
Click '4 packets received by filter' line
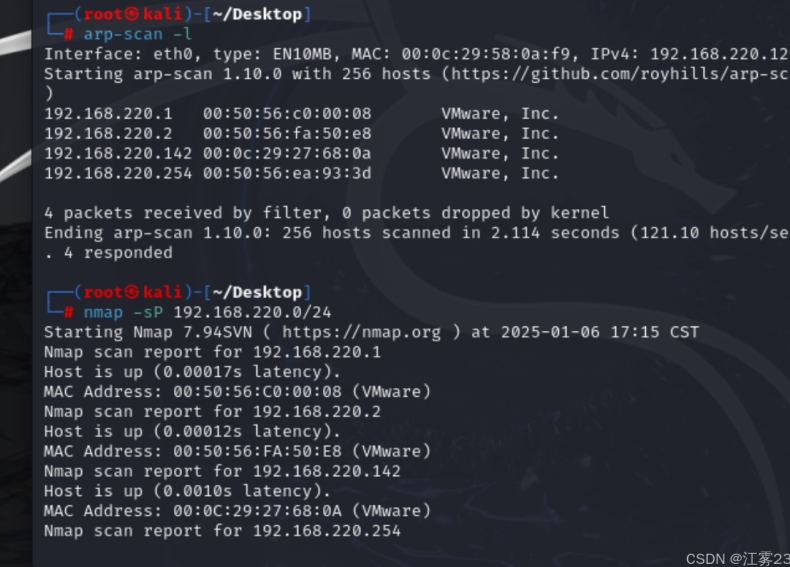pos(187,213)
